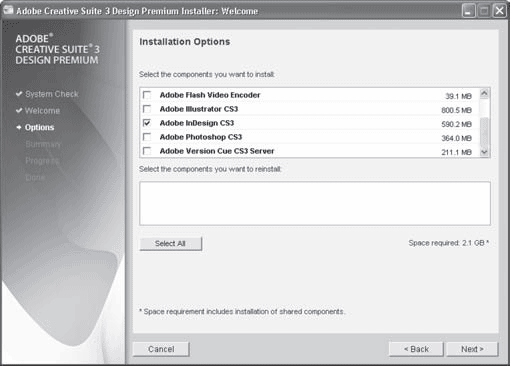Proceed with the Next button
Screen dimensions: 510x366
tap(472, 349)
